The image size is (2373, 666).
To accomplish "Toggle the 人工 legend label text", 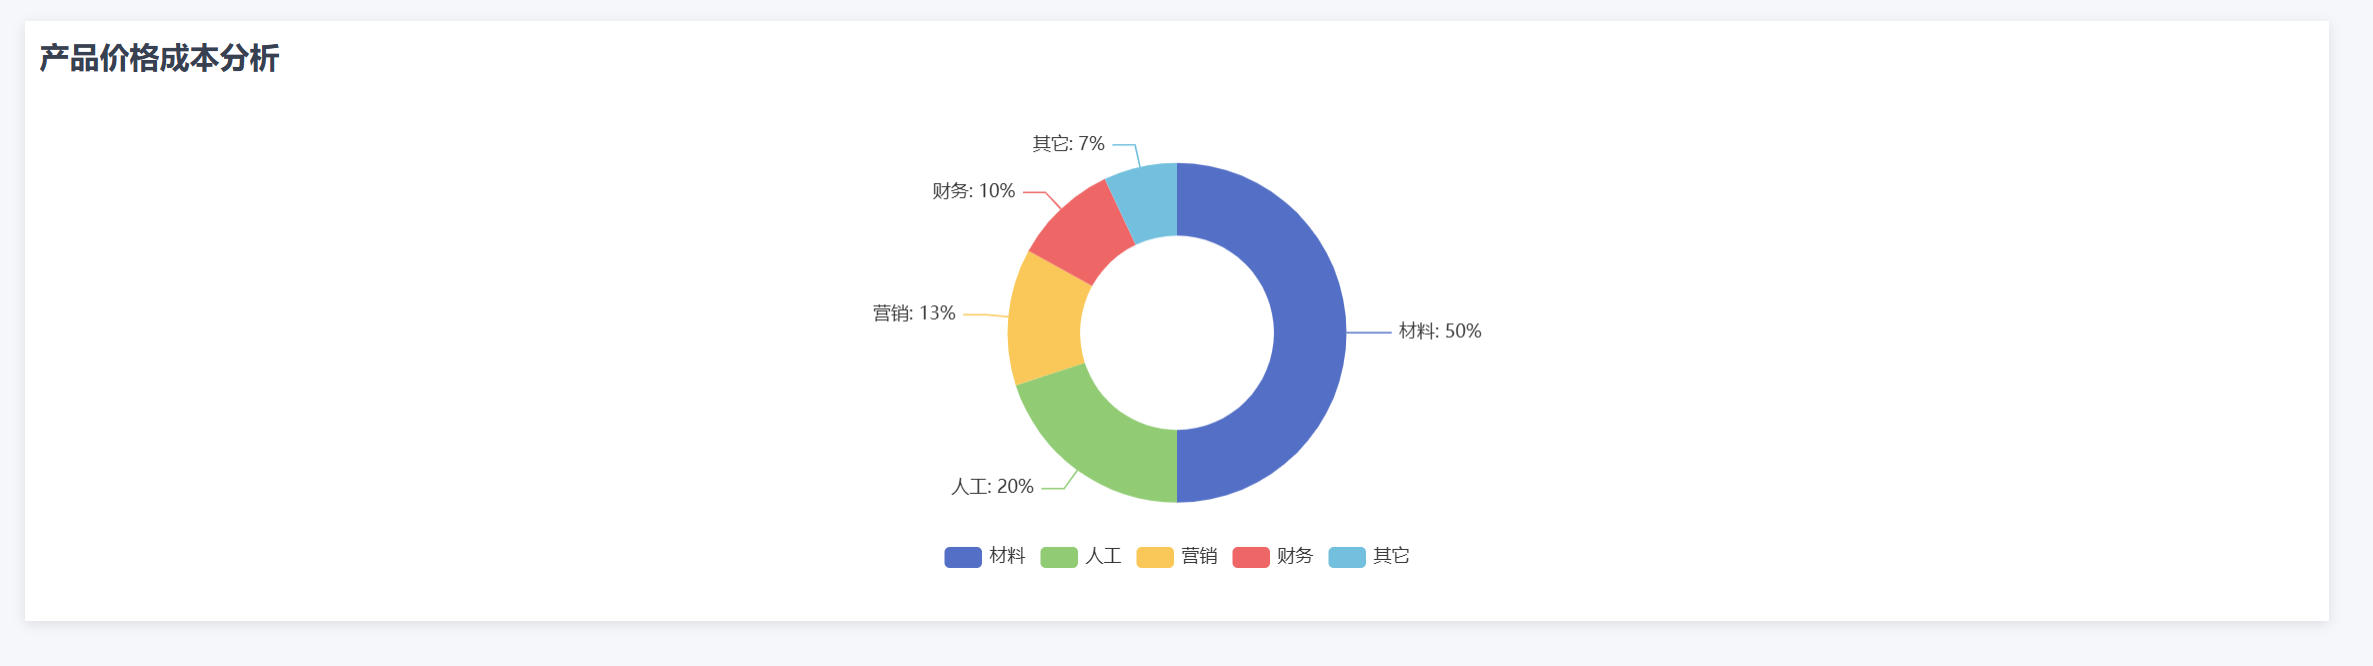I will [x=1103, y=556].
